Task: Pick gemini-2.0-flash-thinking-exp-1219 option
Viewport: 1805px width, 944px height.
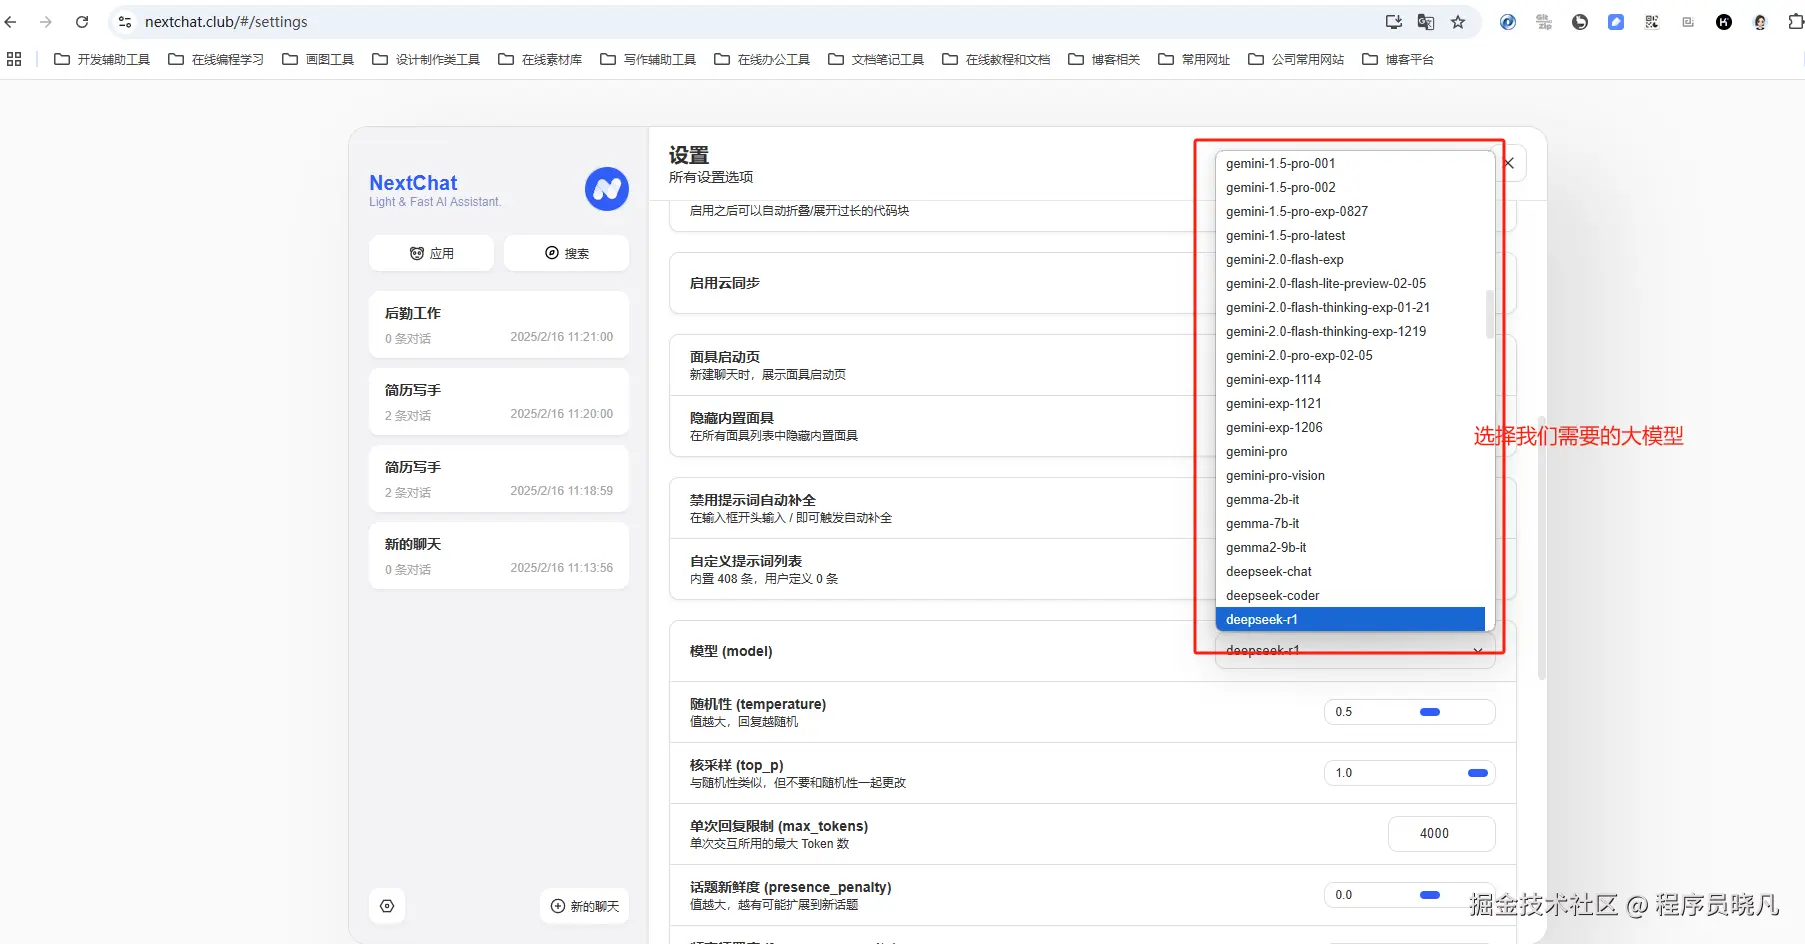Action: pos(1350,331)
